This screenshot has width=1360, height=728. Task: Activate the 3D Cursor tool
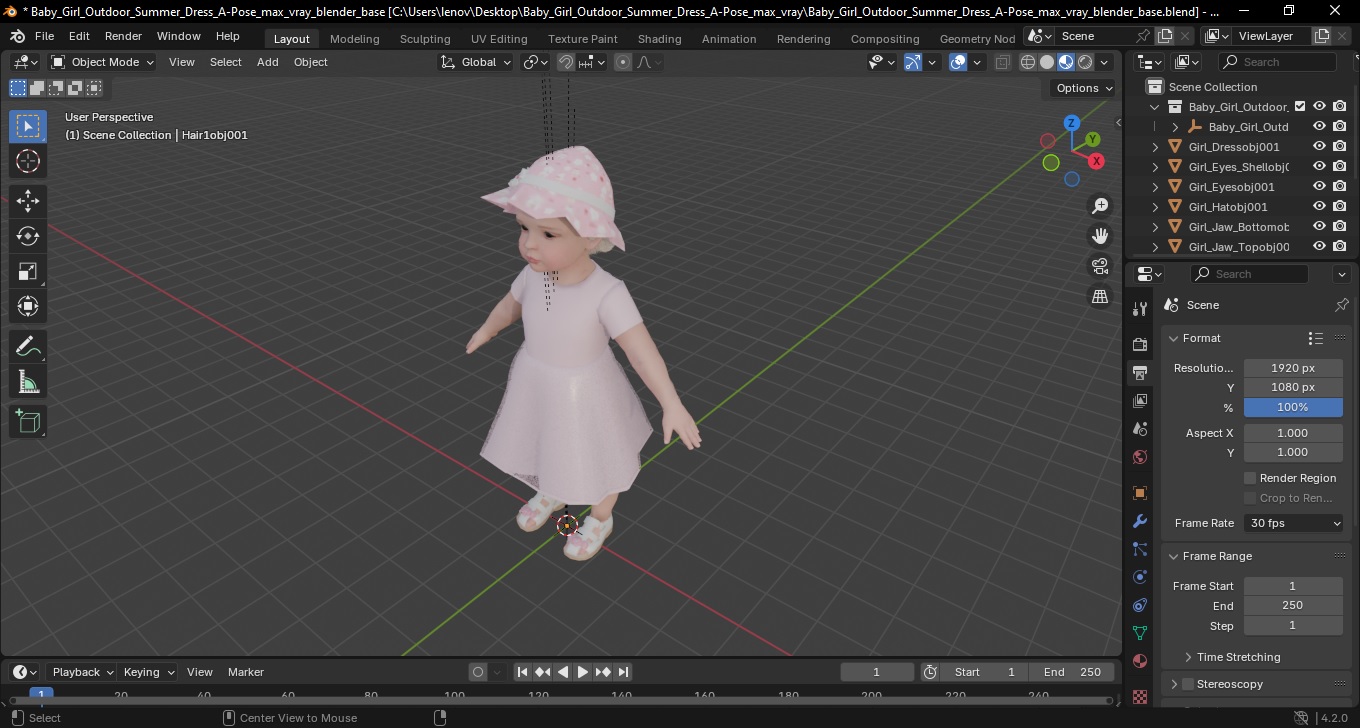click(28, 161)
